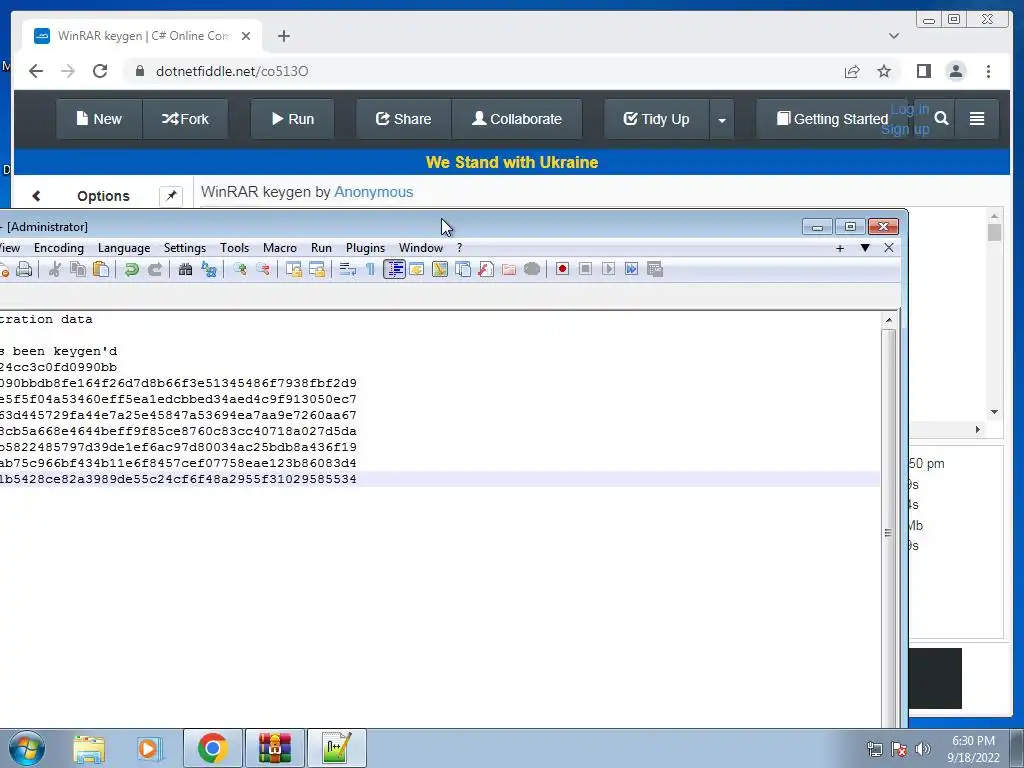This screenshot has width=1024, height=768.
Task: Start macro recording with red dot icon
Action: tap(562, 269)
